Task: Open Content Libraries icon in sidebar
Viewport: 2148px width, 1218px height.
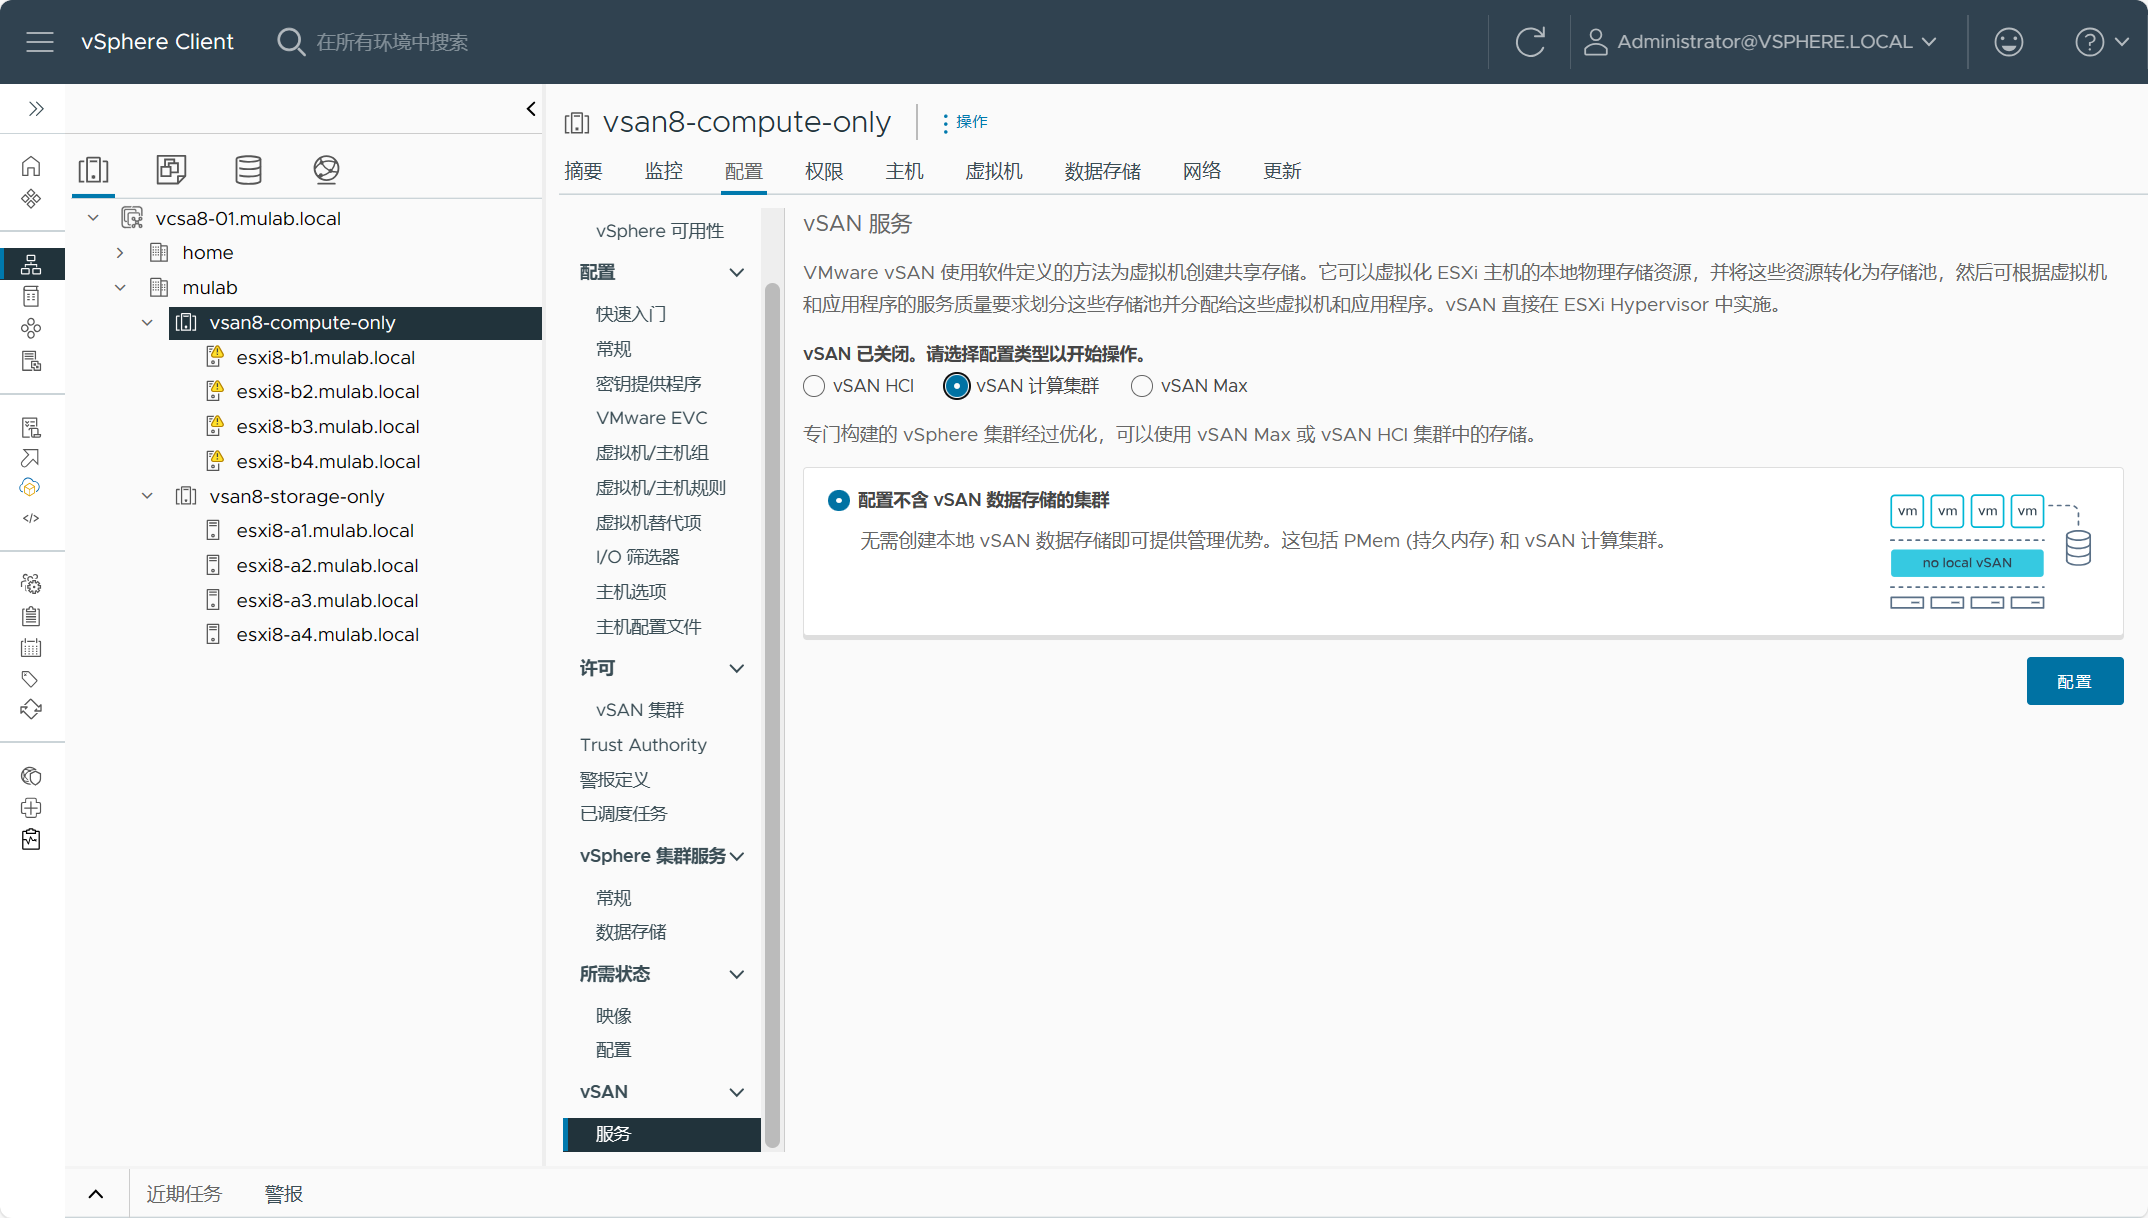Action: pyautogui.click(x=31, y=296)
